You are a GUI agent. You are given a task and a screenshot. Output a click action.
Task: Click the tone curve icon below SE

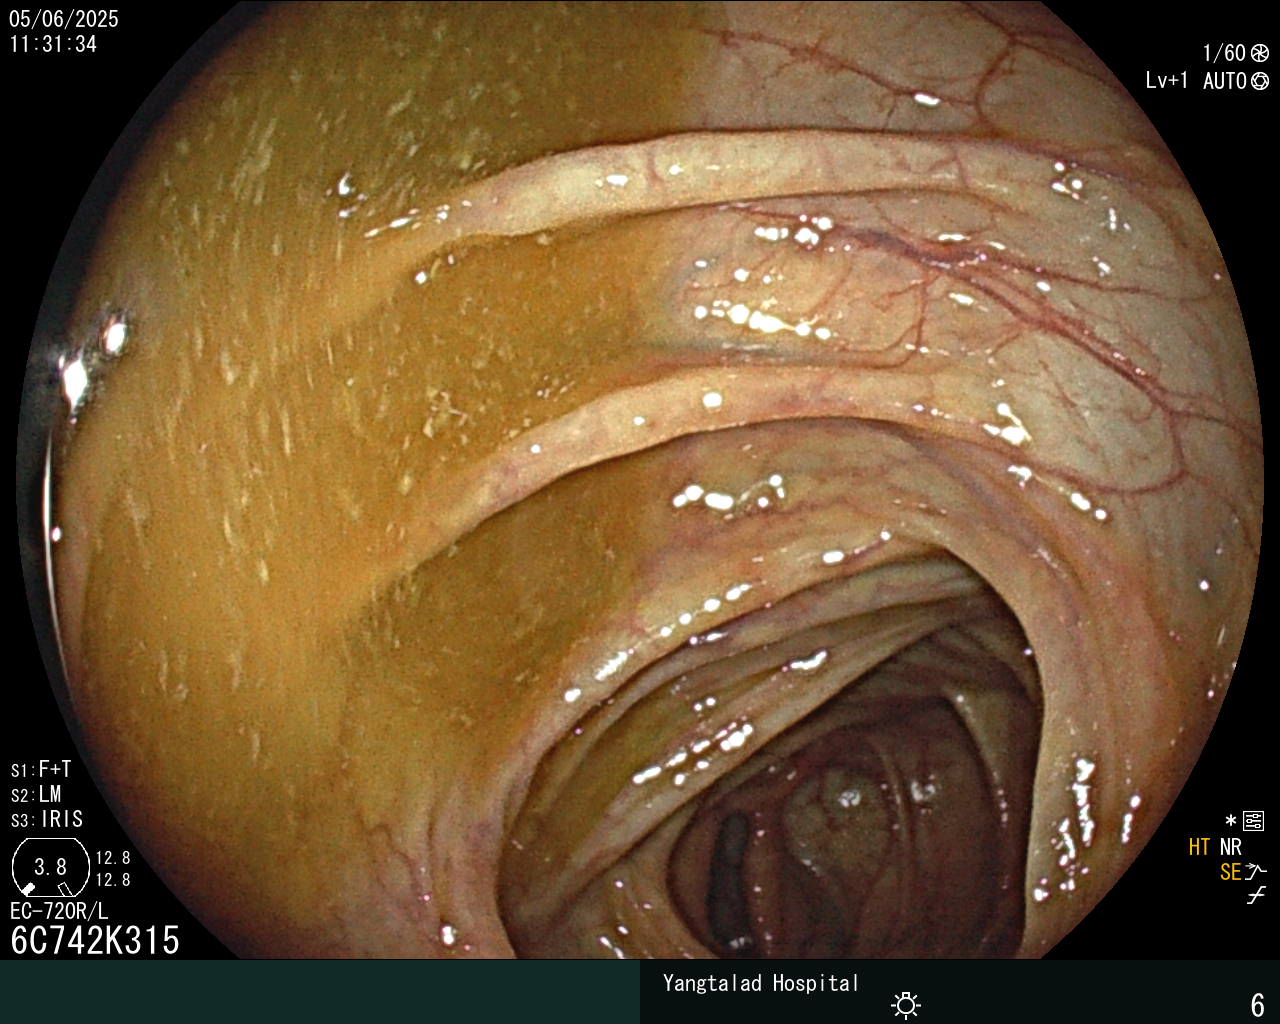(x=1256, y=895)
